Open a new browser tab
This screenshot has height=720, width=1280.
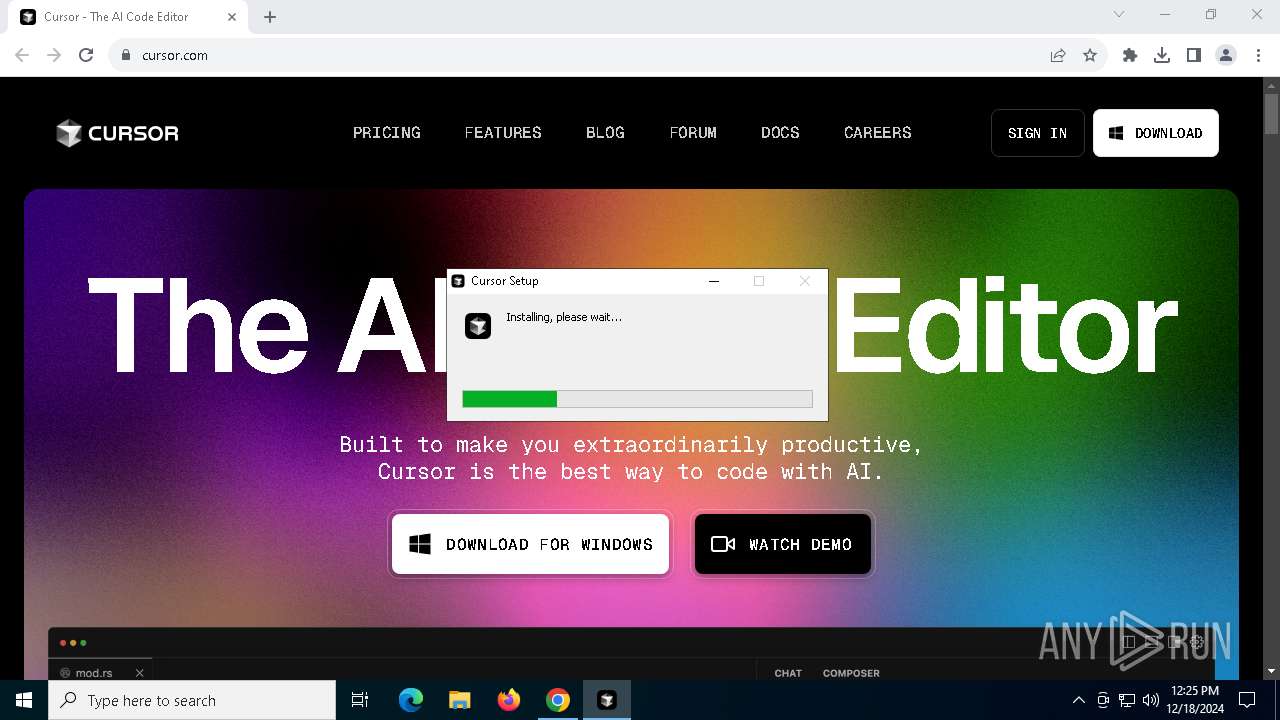point(270,17)
